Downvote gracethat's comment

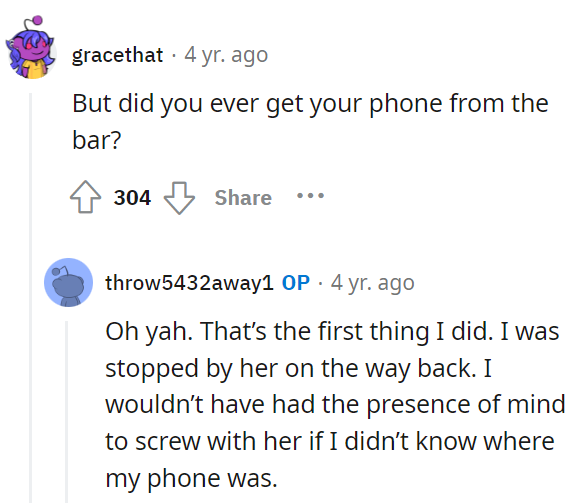(179, 198)
